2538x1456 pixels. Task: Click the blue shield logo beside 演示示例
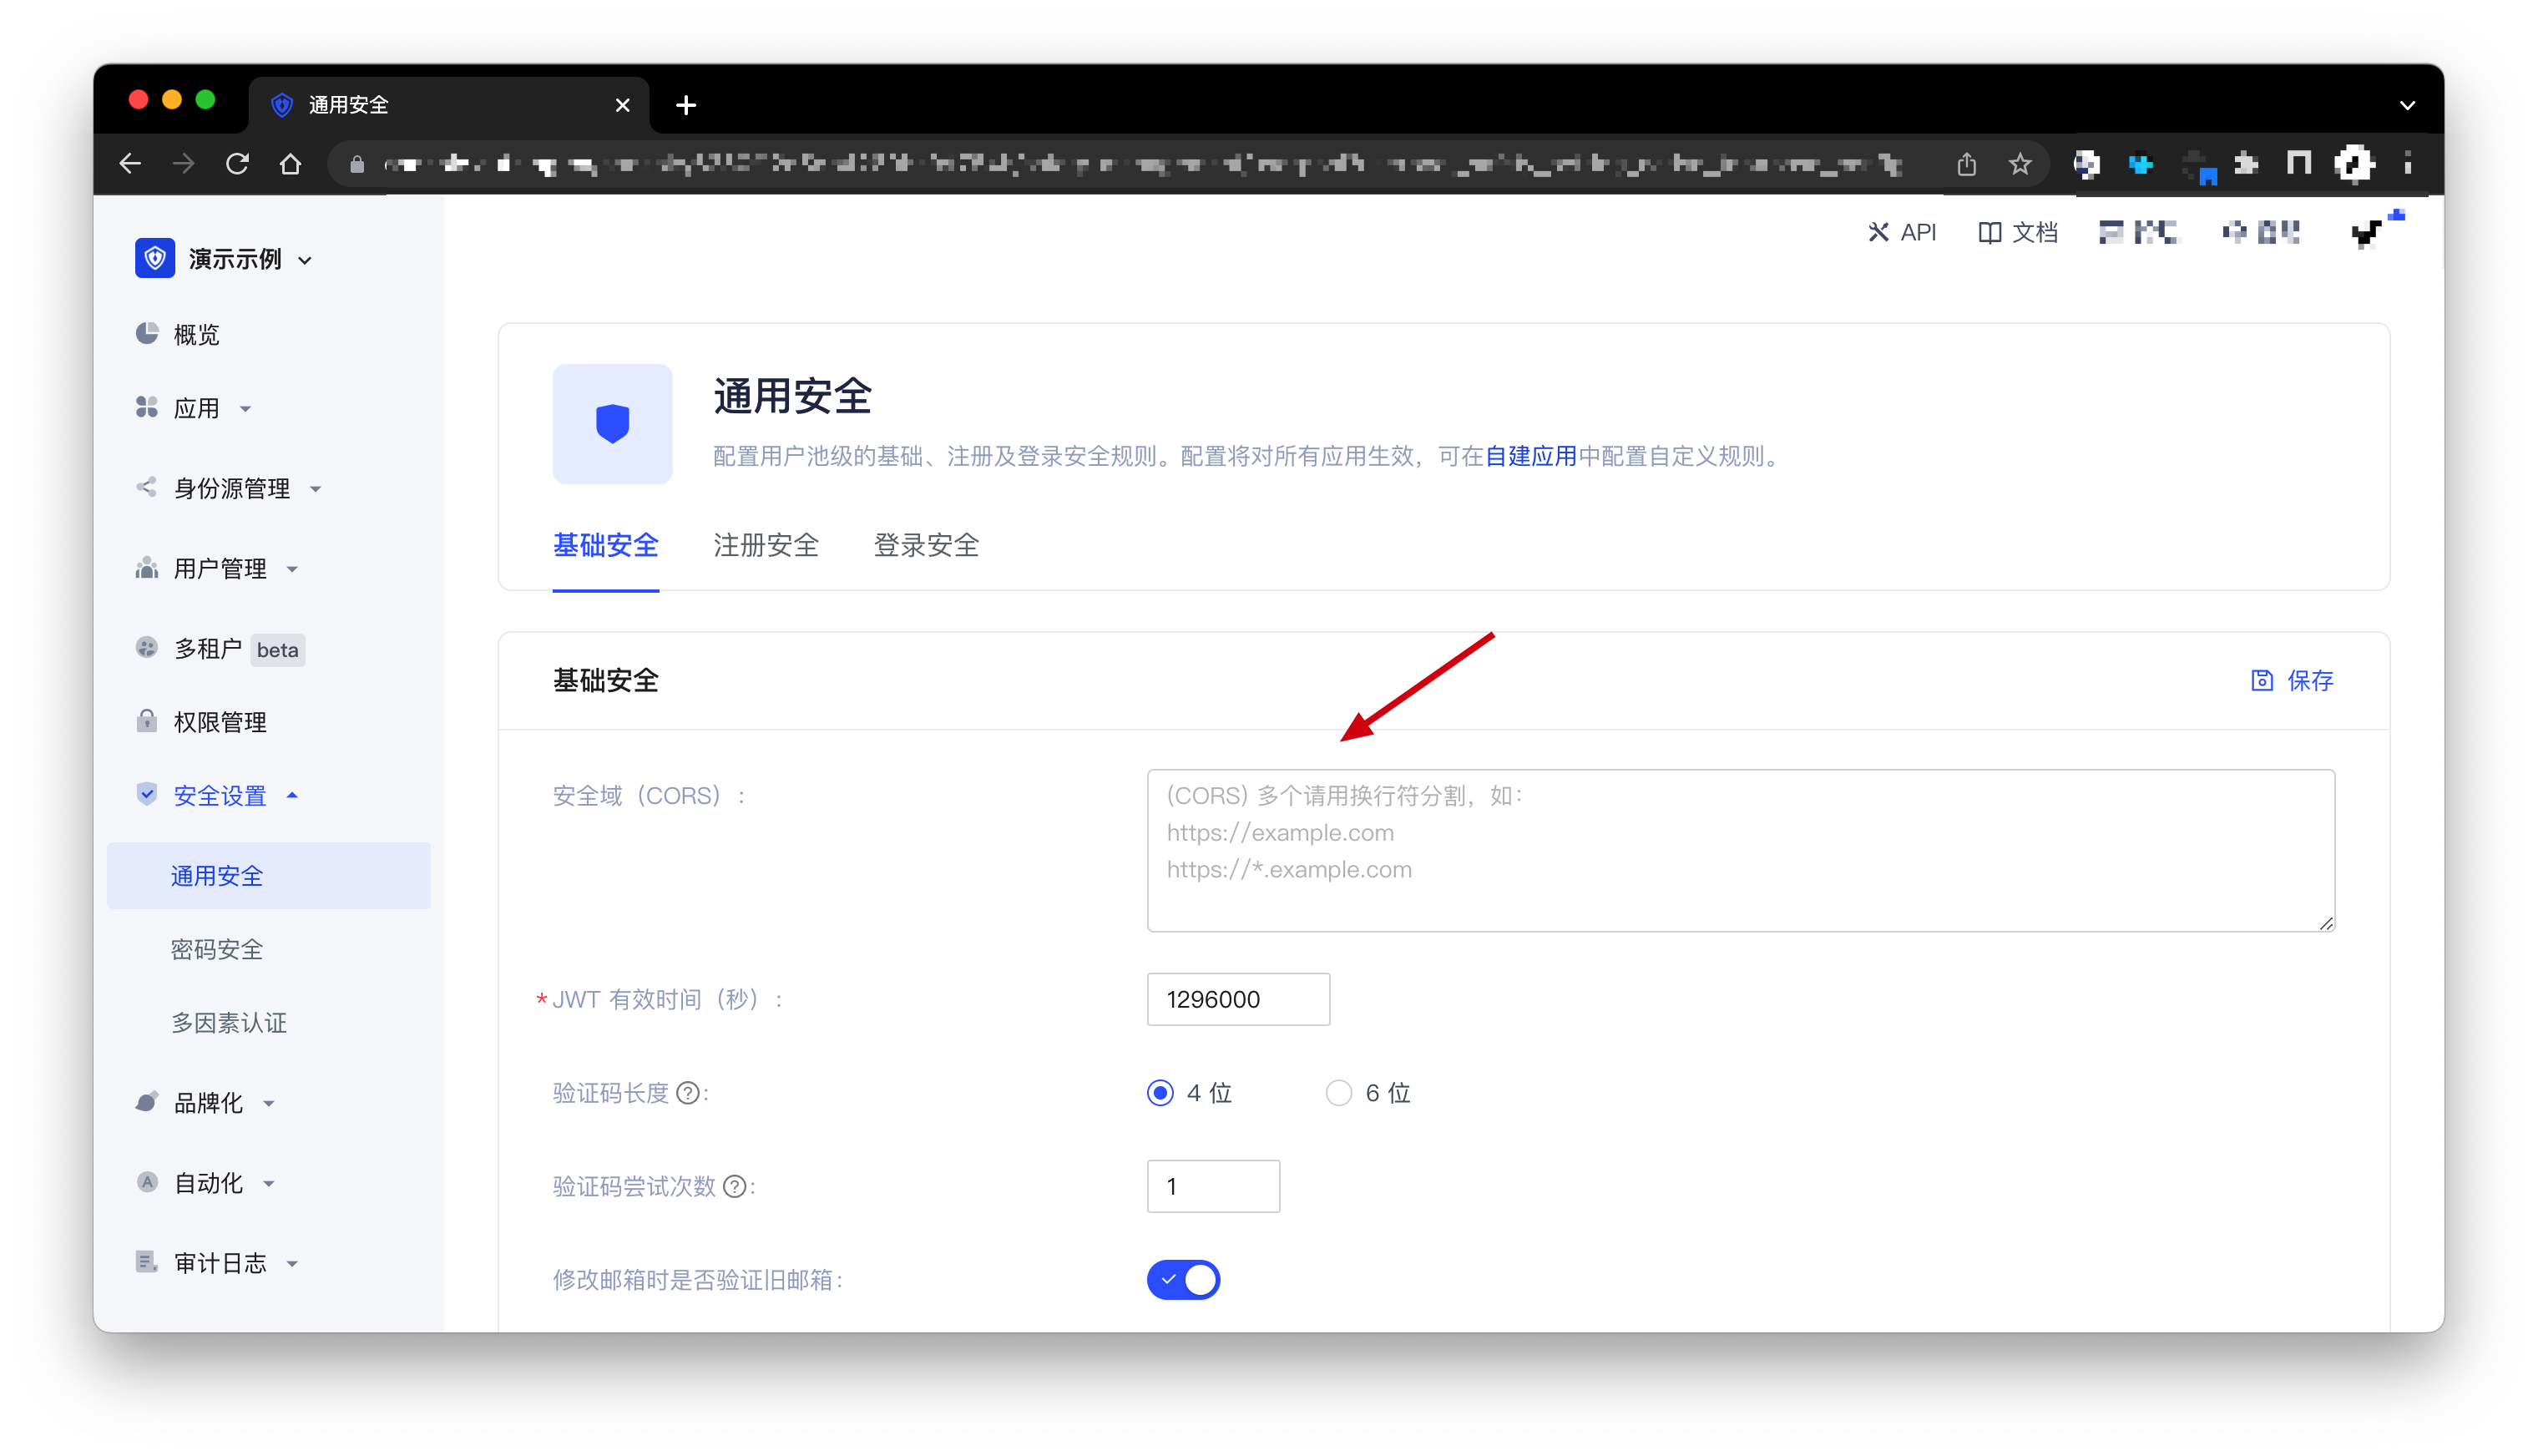pos(155,259)
